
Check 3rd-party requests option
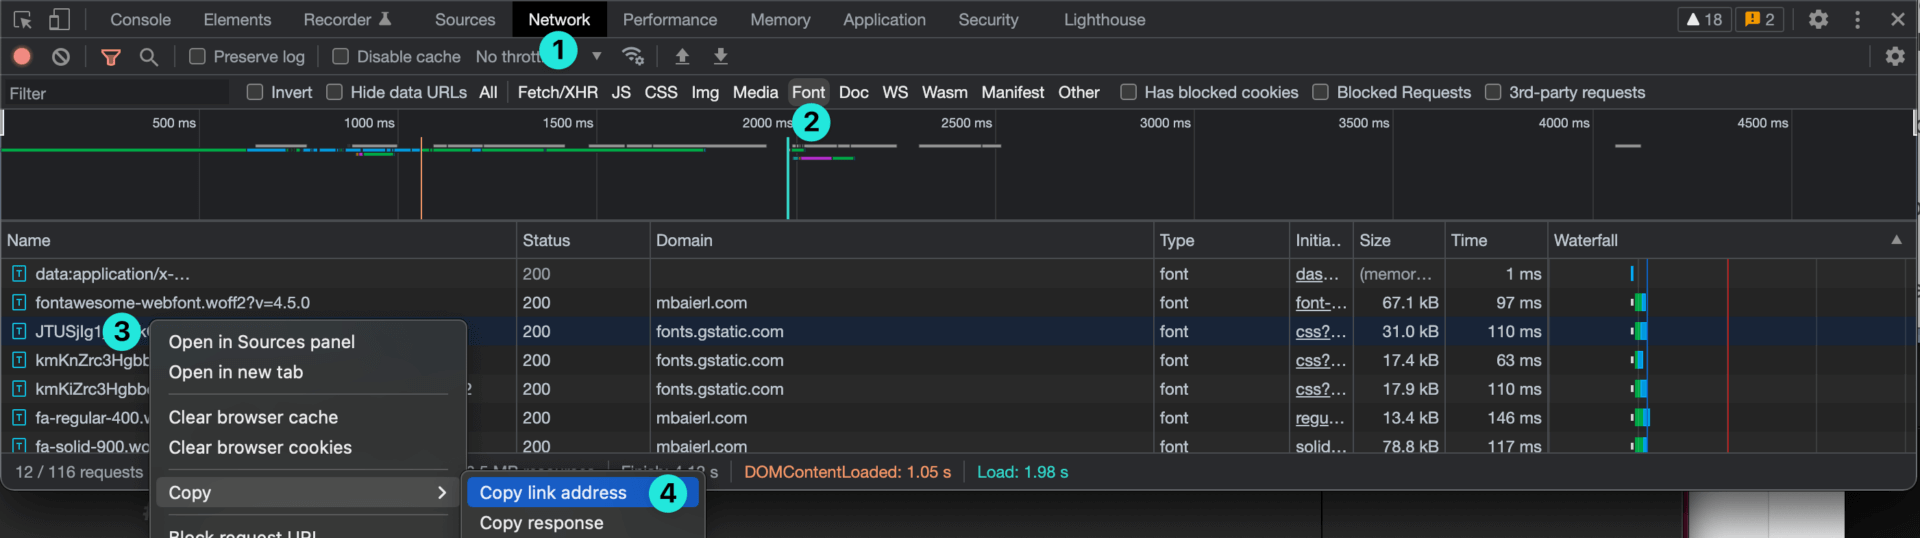click(x=1493, y=92)
